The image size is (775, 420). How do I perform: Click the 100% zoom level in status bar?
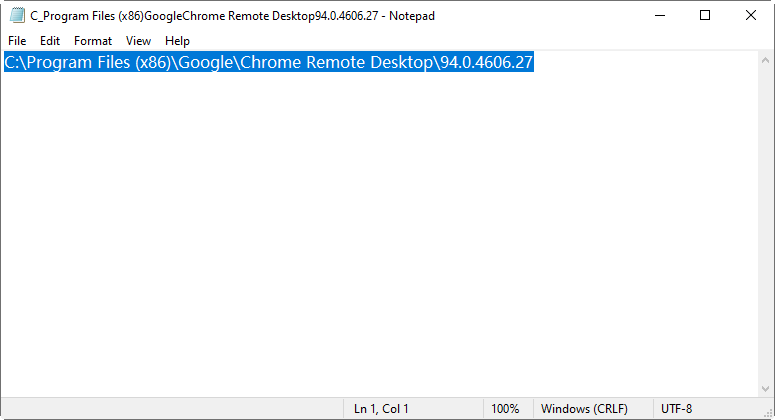pyautogui.click(x=505, y=409)
